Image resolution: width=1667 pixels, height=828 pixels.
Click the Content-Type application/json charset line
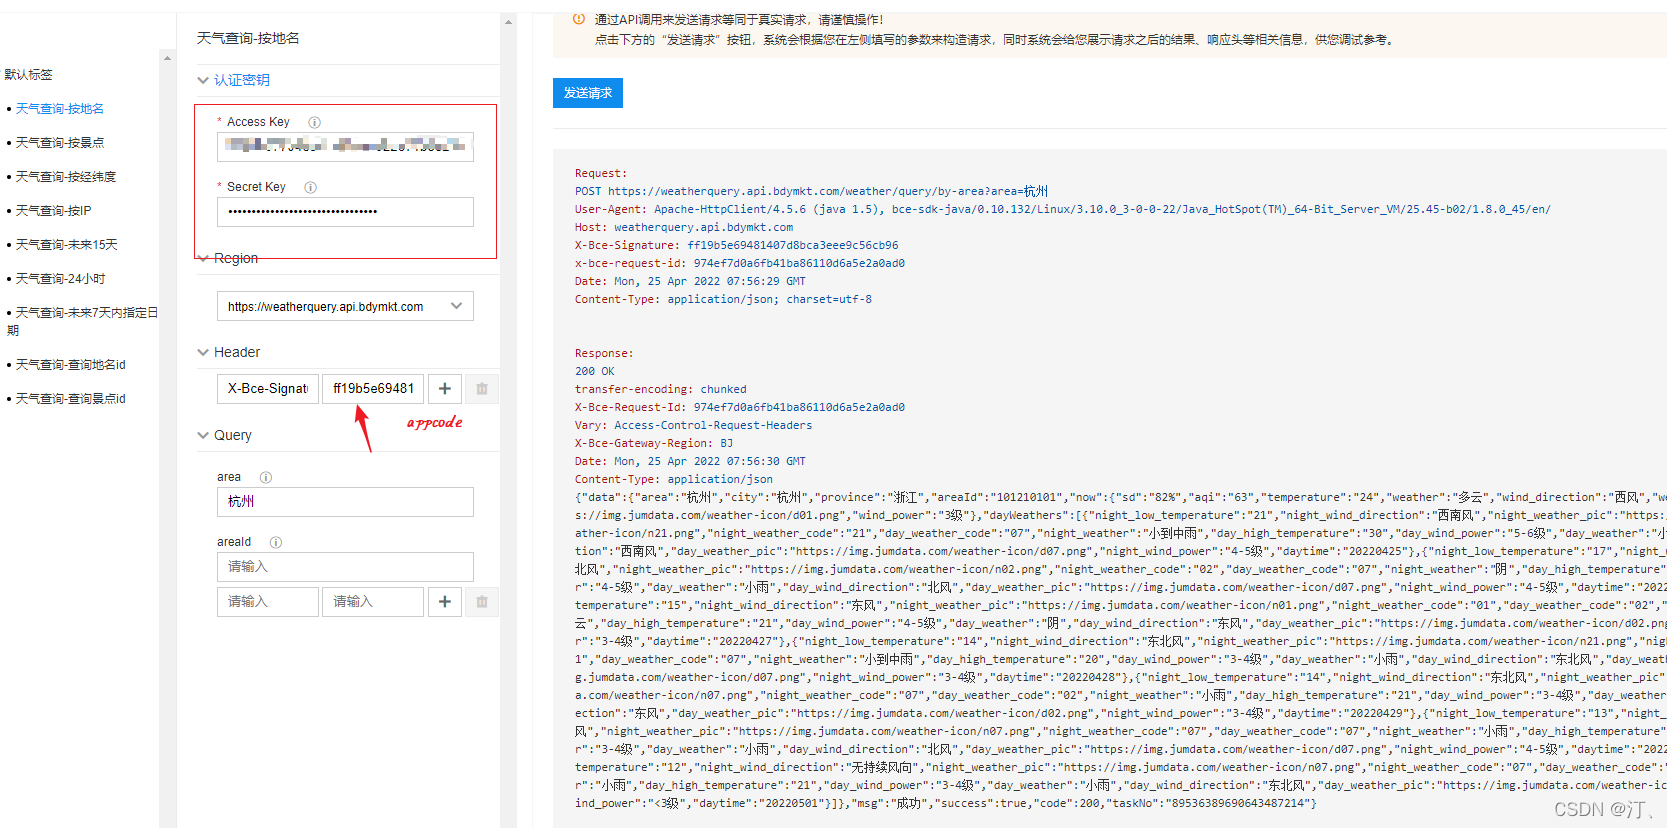point(723,299)
